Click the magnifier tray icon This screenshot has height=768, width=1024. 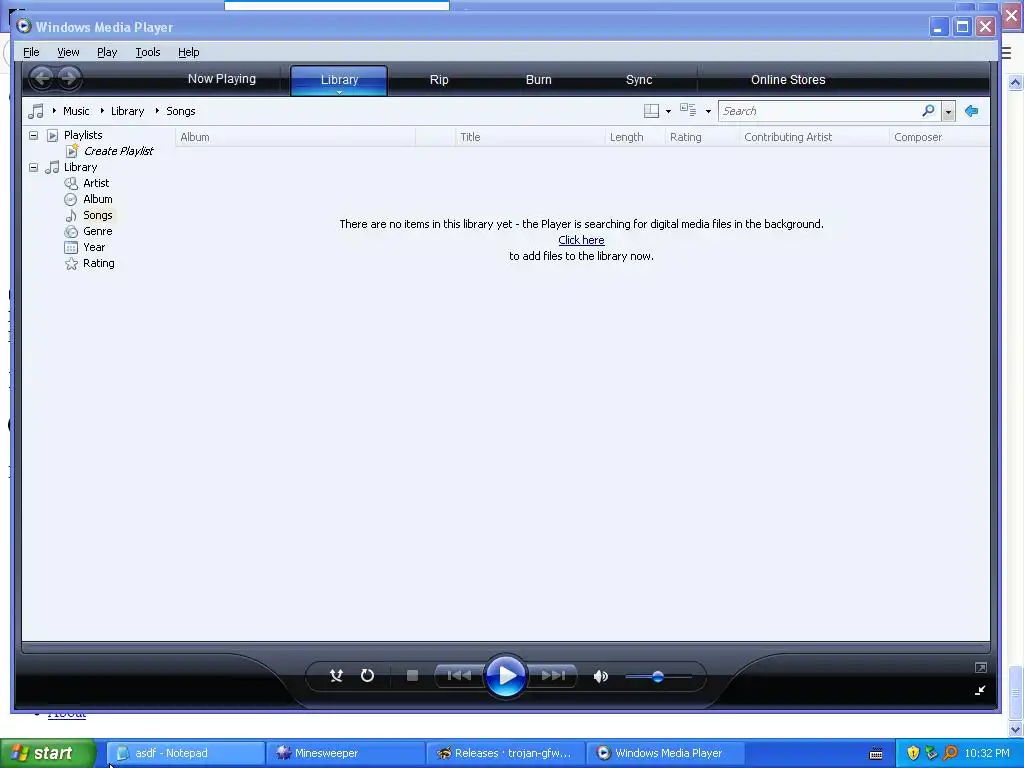950,753
